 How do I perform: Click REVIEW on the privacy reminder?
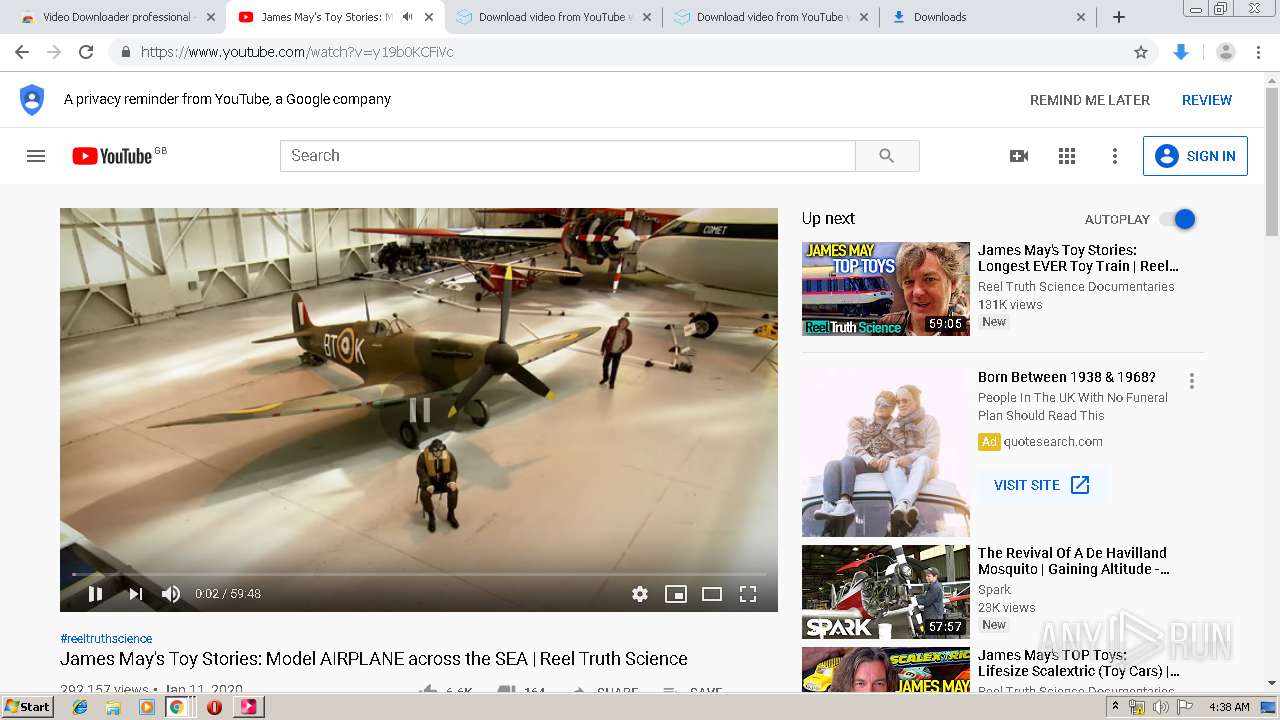[1207, 100]
